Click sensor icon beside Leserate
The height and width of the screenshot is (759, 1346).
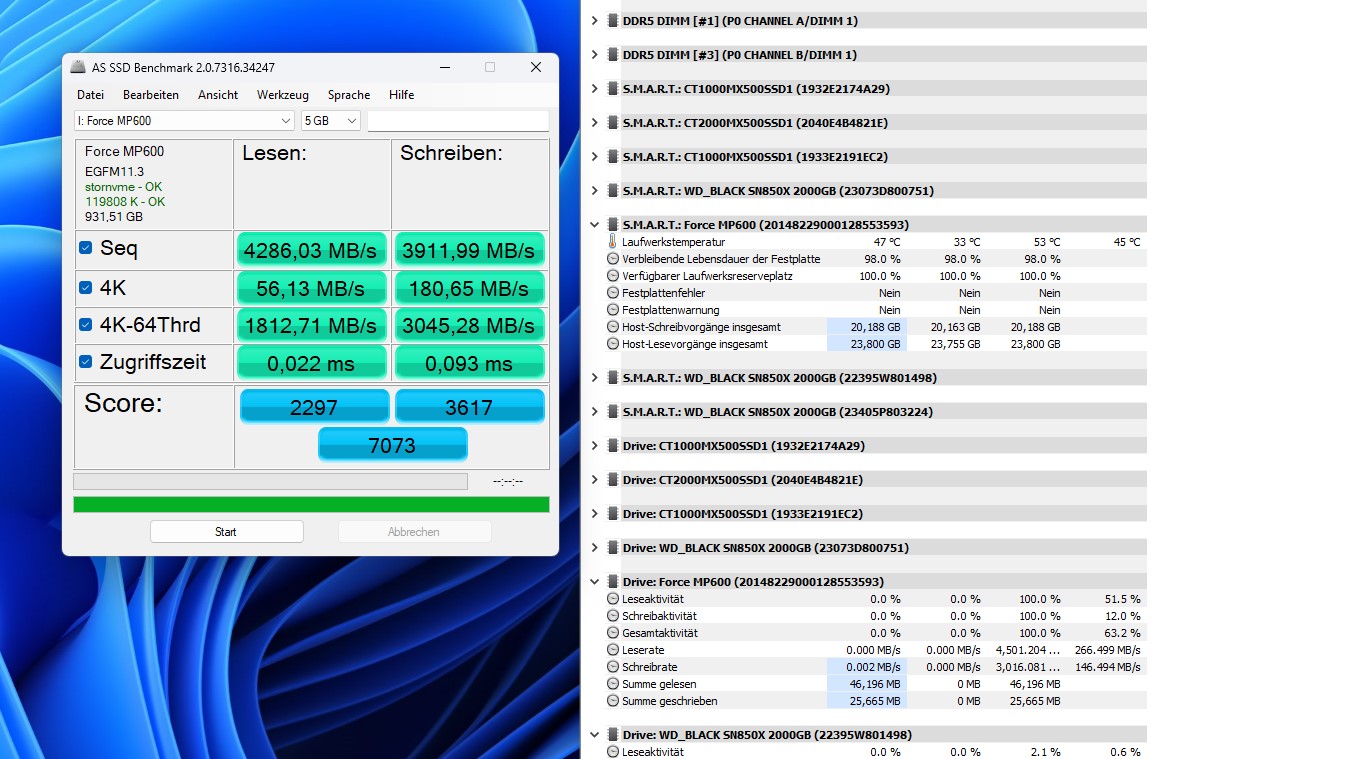pos(613,649)
